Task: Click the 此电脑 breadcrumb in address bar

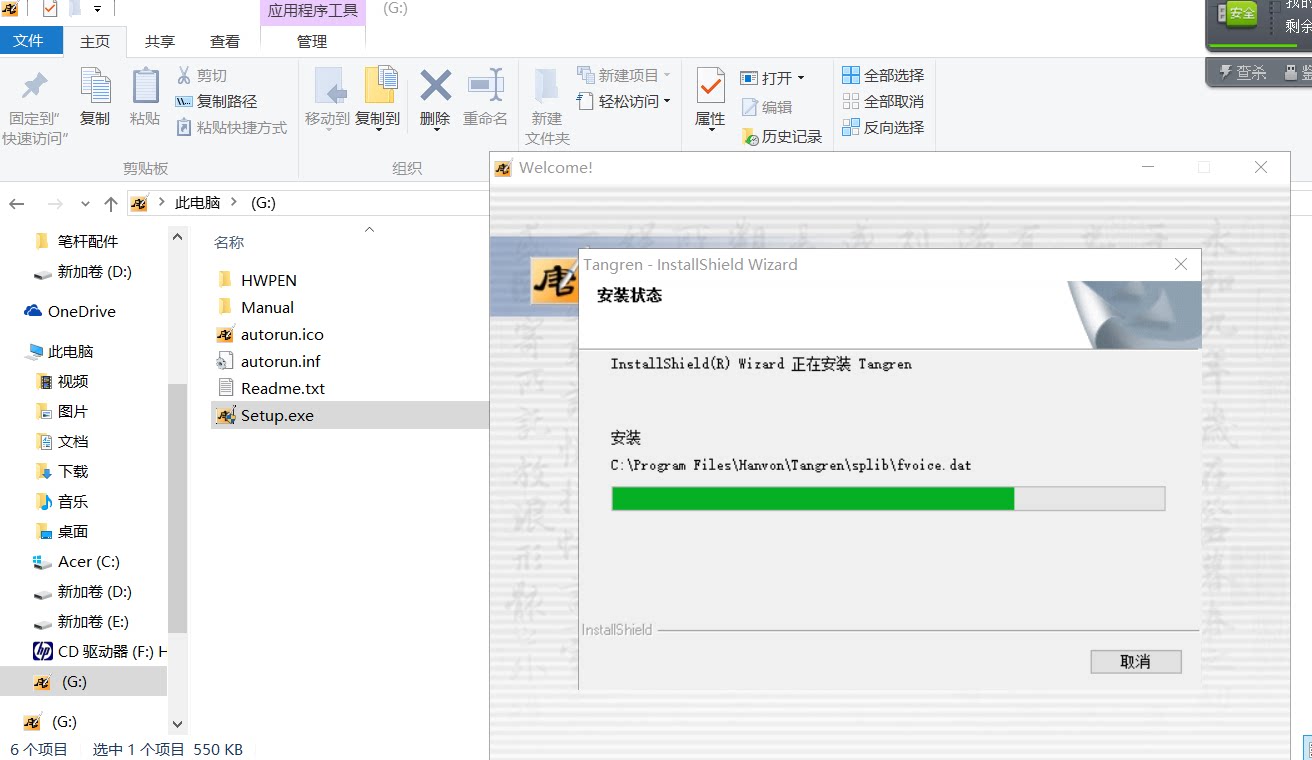Action: coord(198,202)
